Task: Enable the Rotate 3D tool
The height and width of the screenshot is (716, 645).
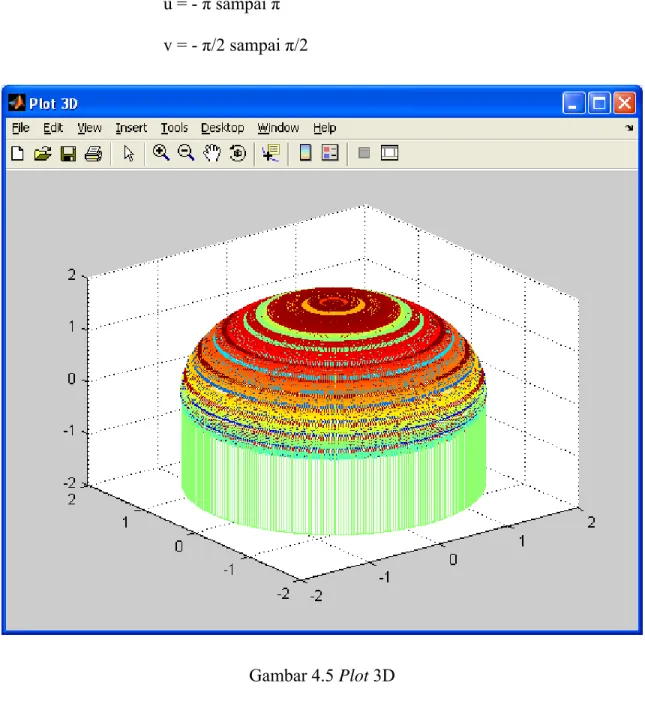Action: coord(237,153)
